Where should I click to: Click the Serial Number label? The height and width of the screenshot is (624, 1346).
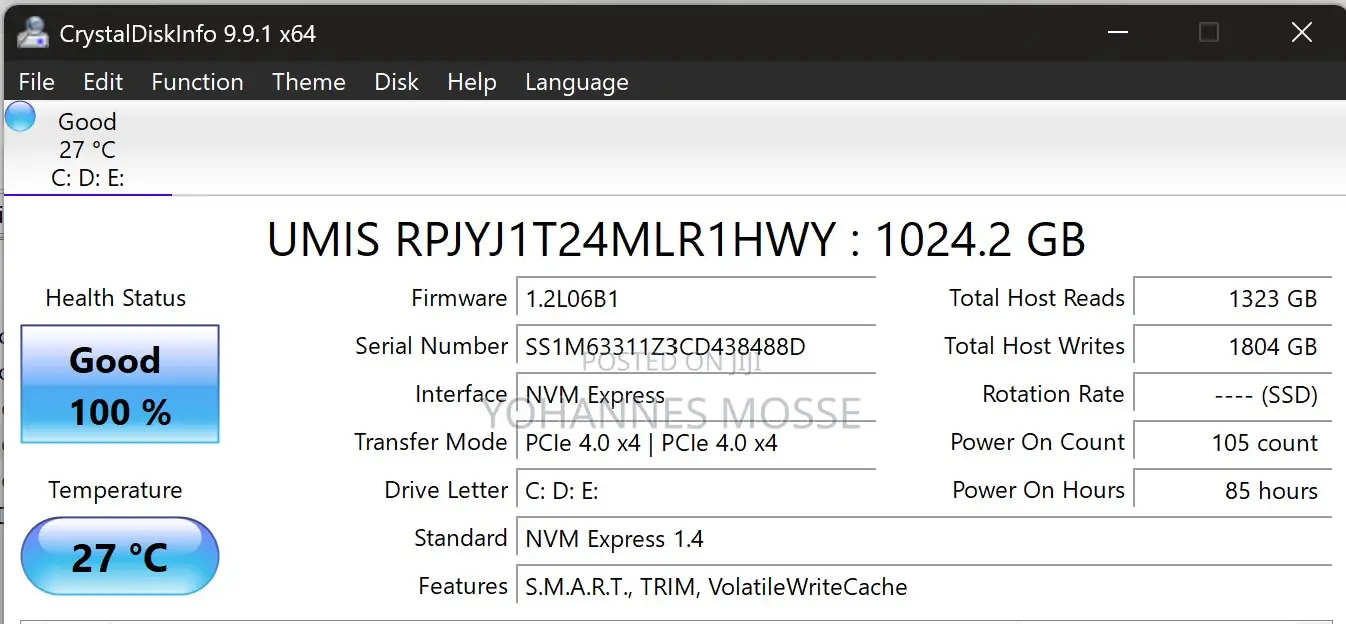(x=431, y=346)
